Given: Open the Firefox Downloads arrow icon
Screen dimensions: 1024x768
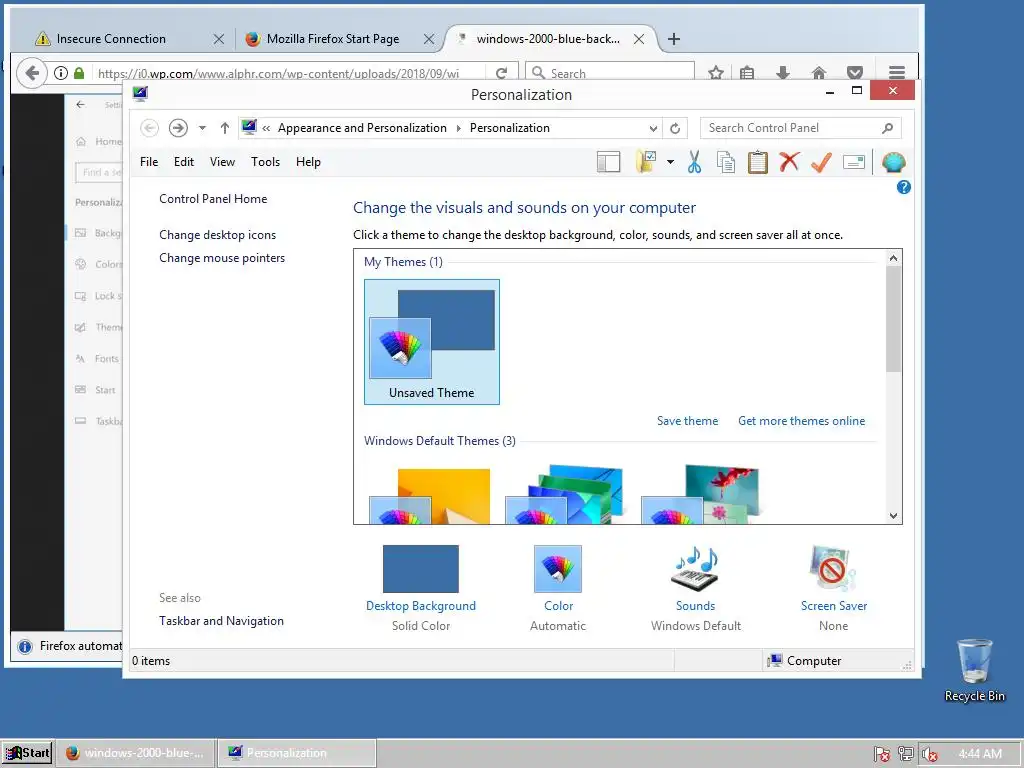Looking at the screenshot, I should point(783,72).
